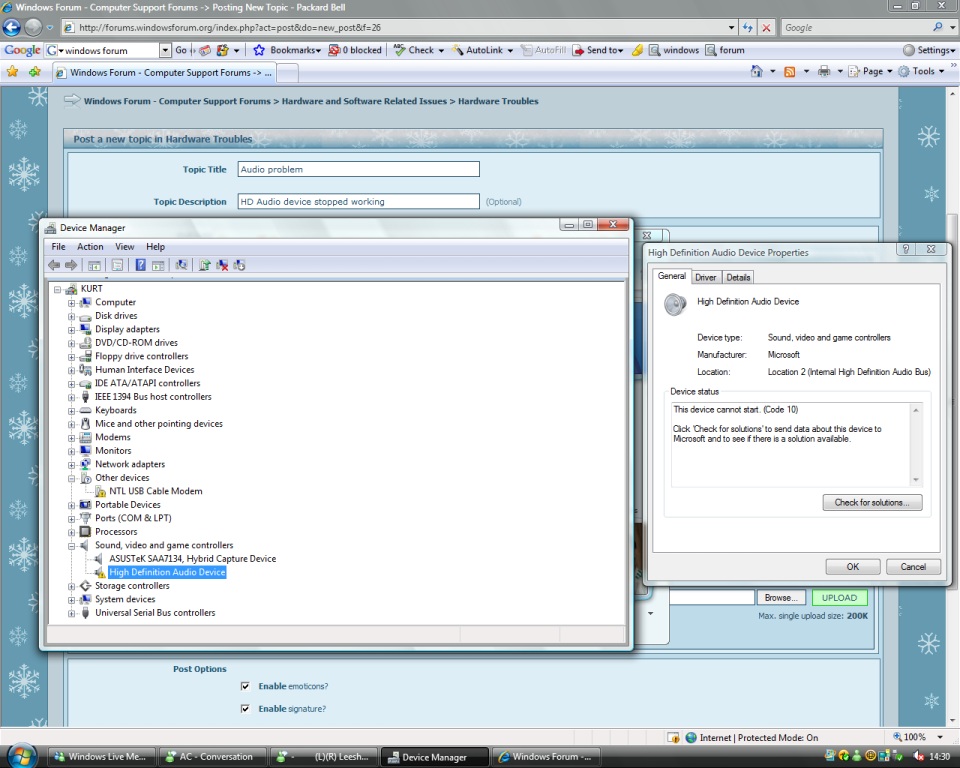This screenshot has width=960, height=768.
Task: Click the help question mark in Properties dialog
Action: [906, 249]
